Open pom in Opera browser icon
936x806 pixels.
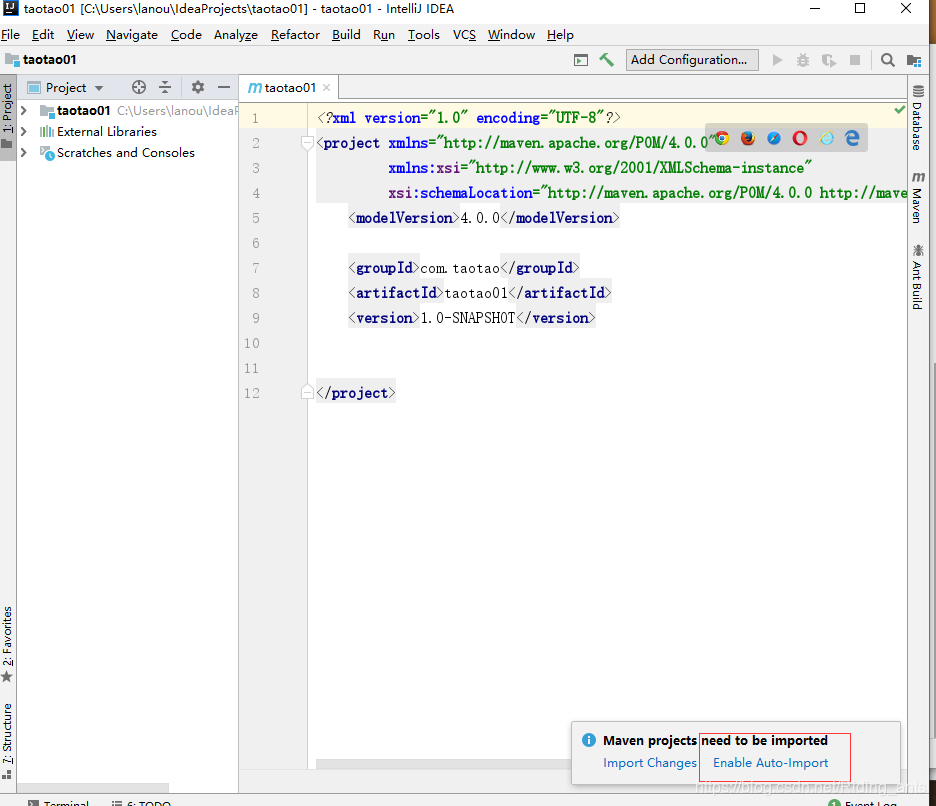800,139
